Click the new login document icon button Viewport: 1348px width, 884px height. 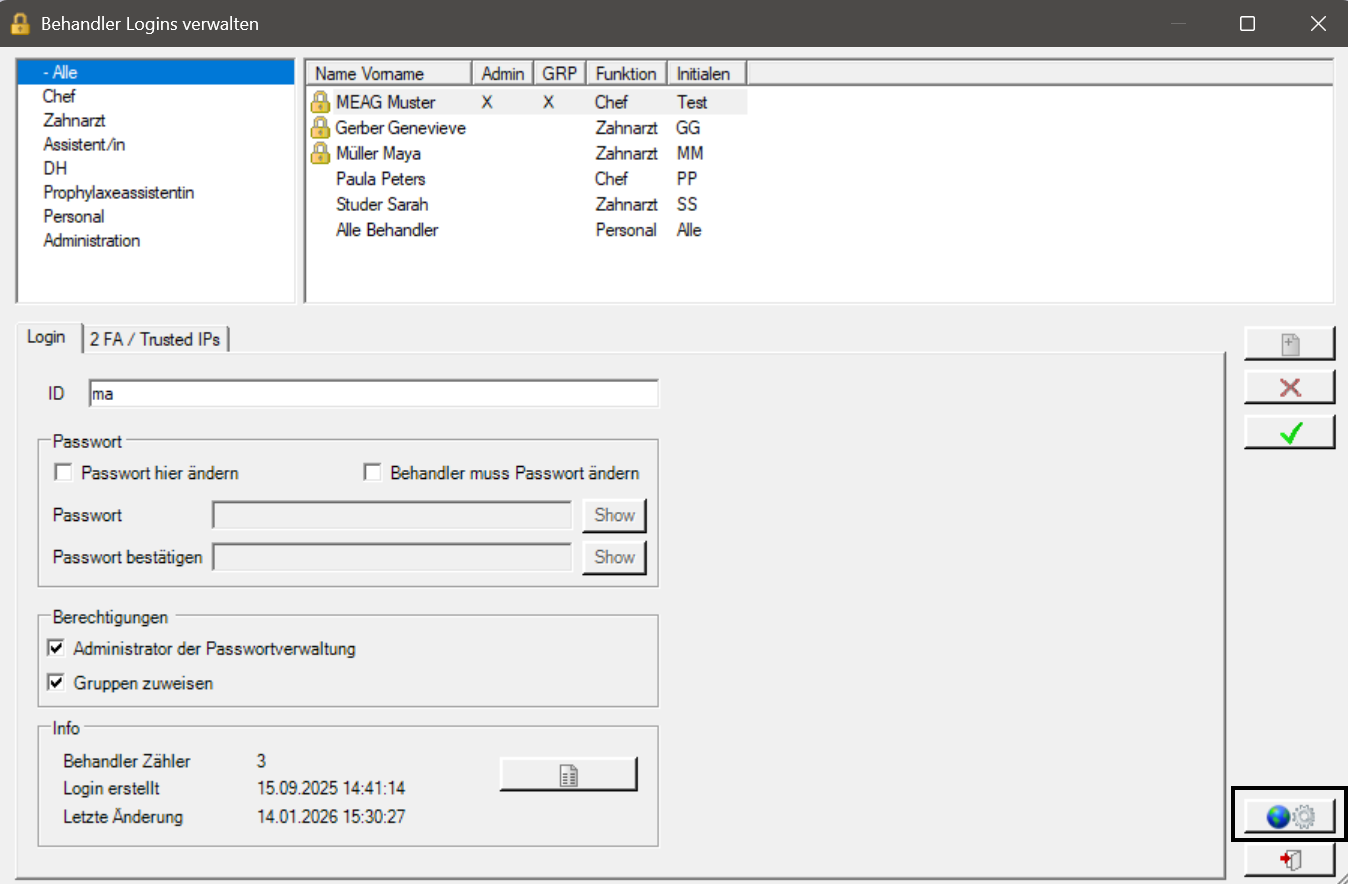[1290, 344]
